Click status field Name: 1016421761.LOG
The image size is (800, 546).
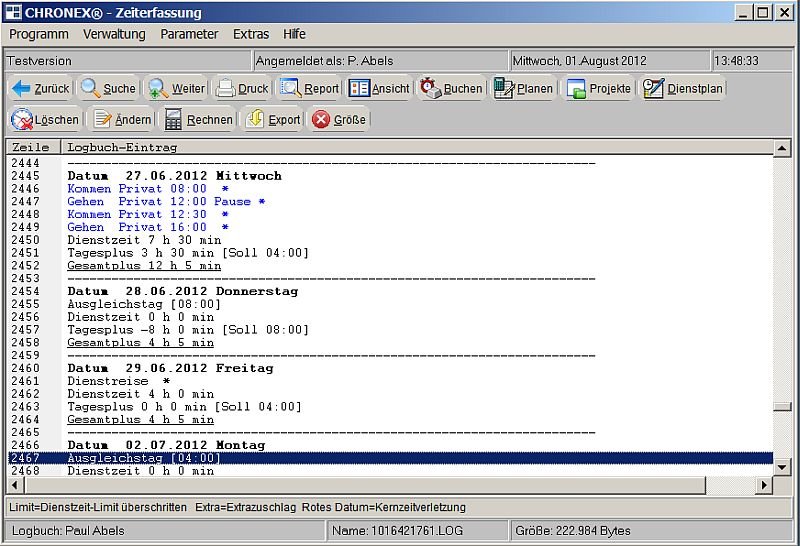[x=417, y=531]
